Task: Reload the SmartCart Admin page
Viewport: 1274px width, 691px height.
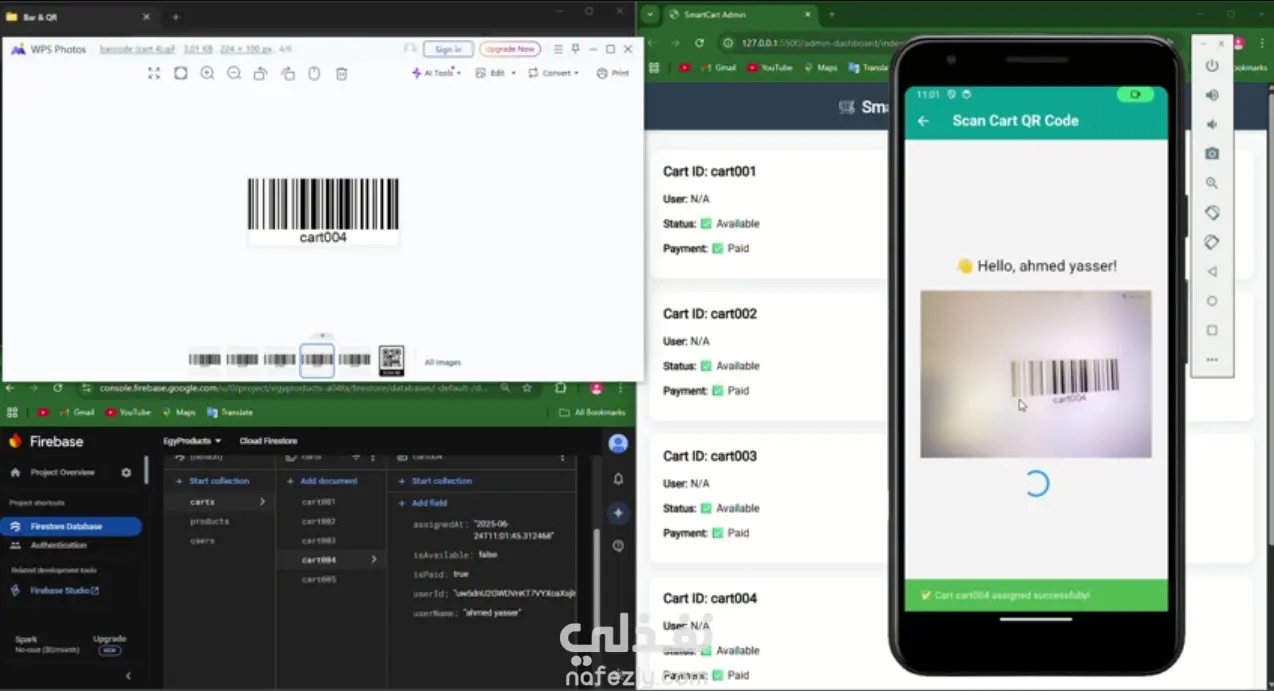Action: tap(699, 43)
